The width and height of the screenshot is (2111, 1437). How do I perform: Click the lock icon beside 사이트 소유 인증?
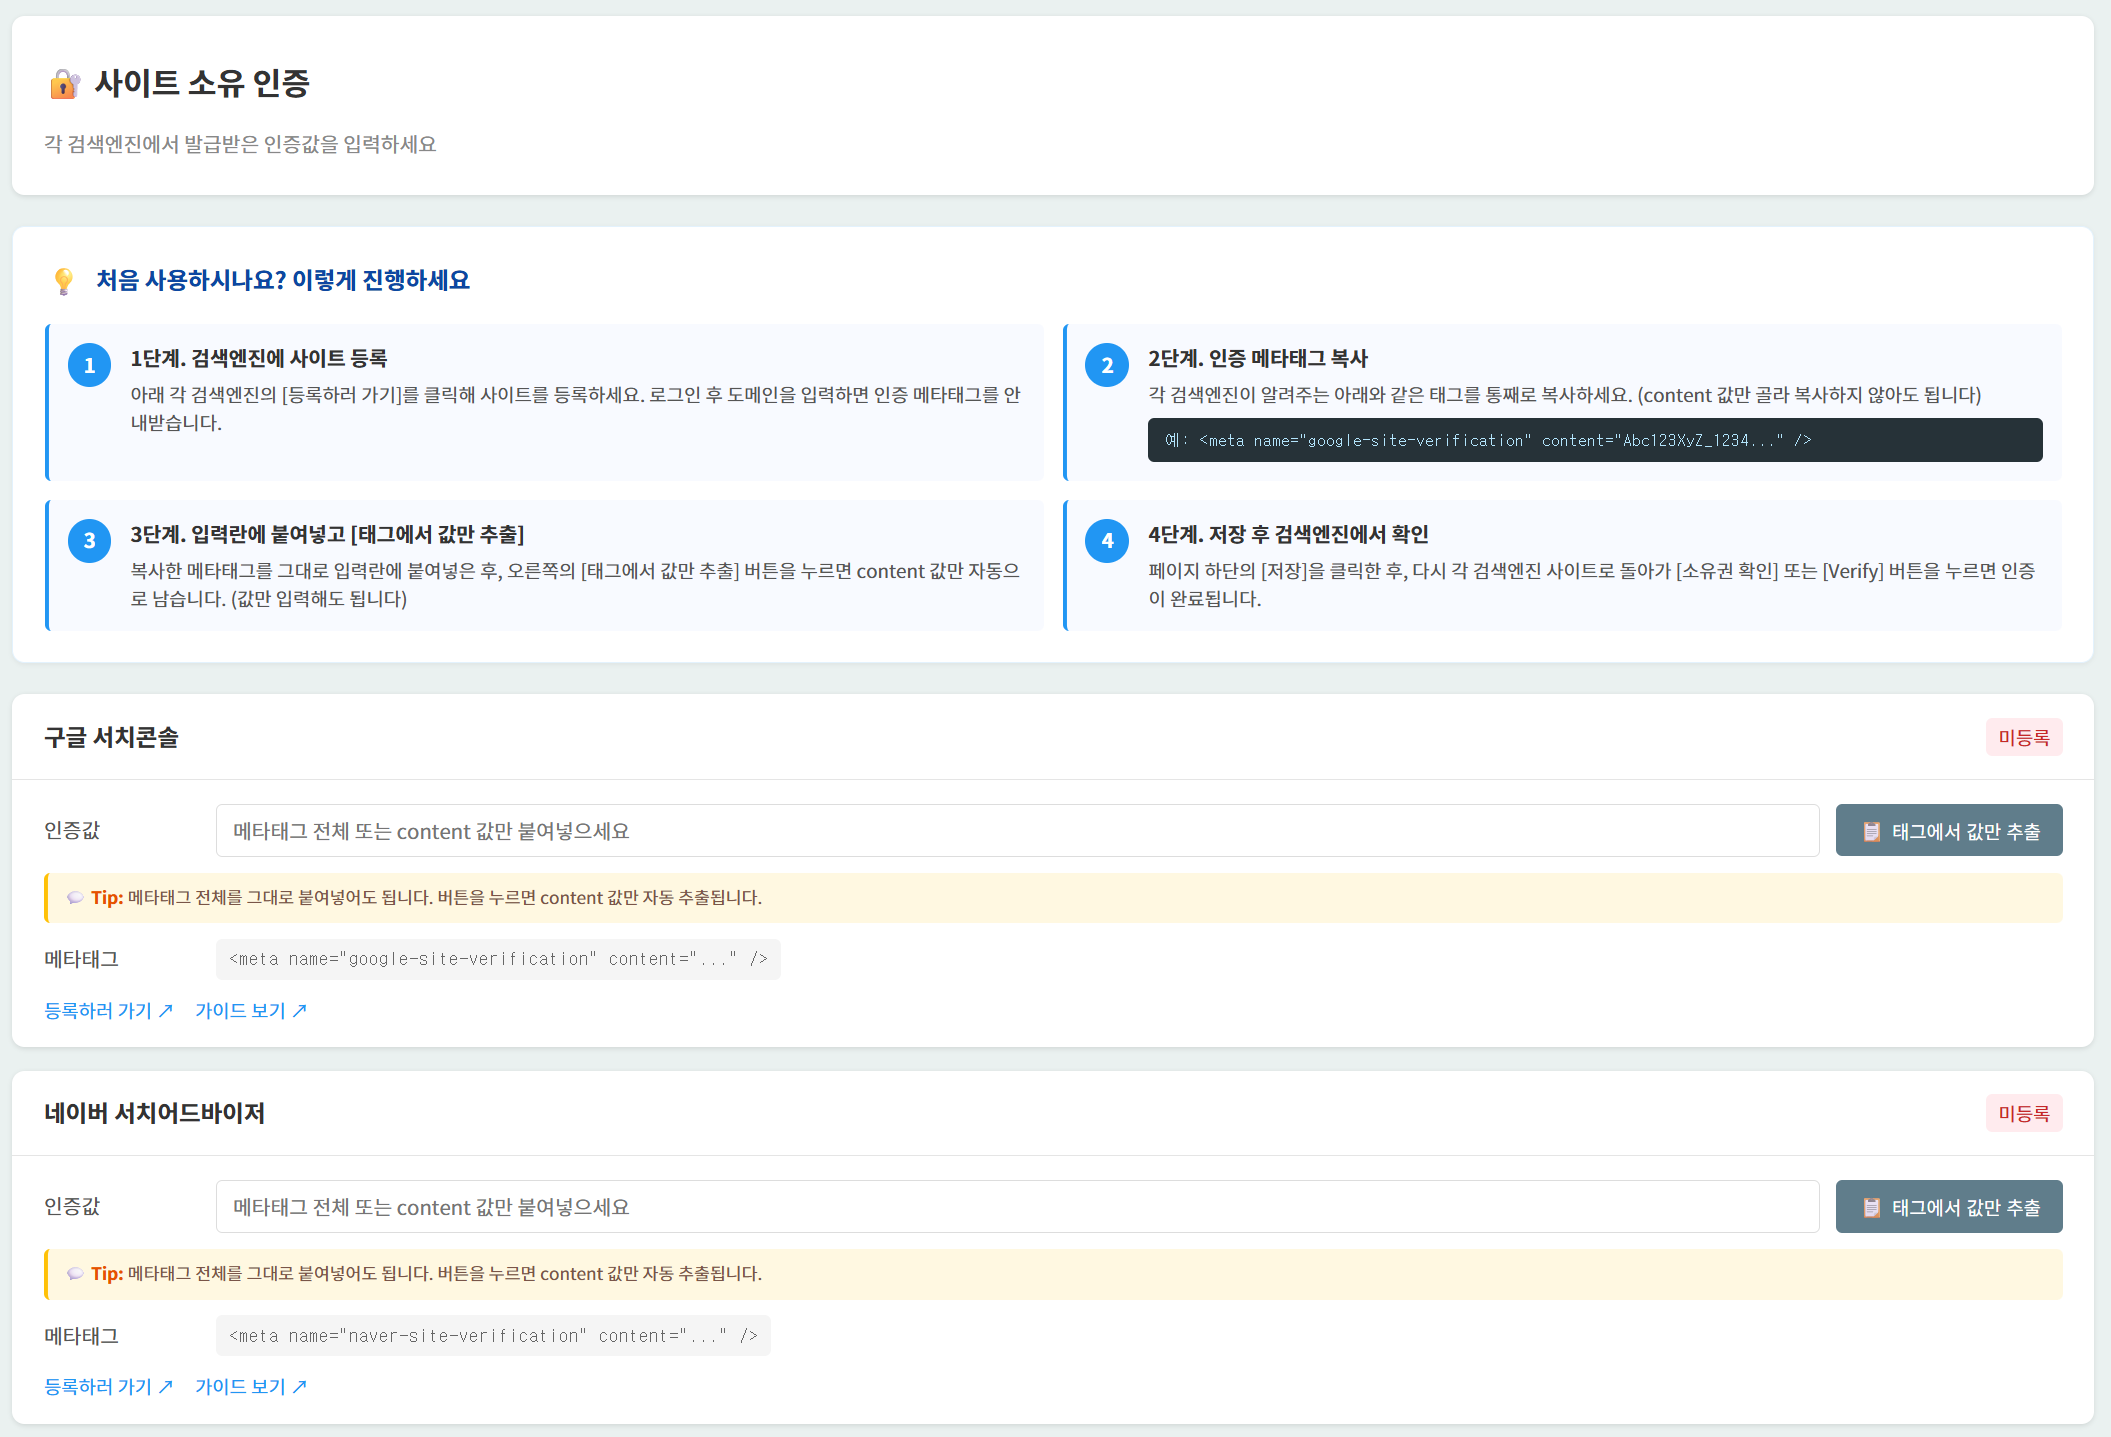coord(64,84)
